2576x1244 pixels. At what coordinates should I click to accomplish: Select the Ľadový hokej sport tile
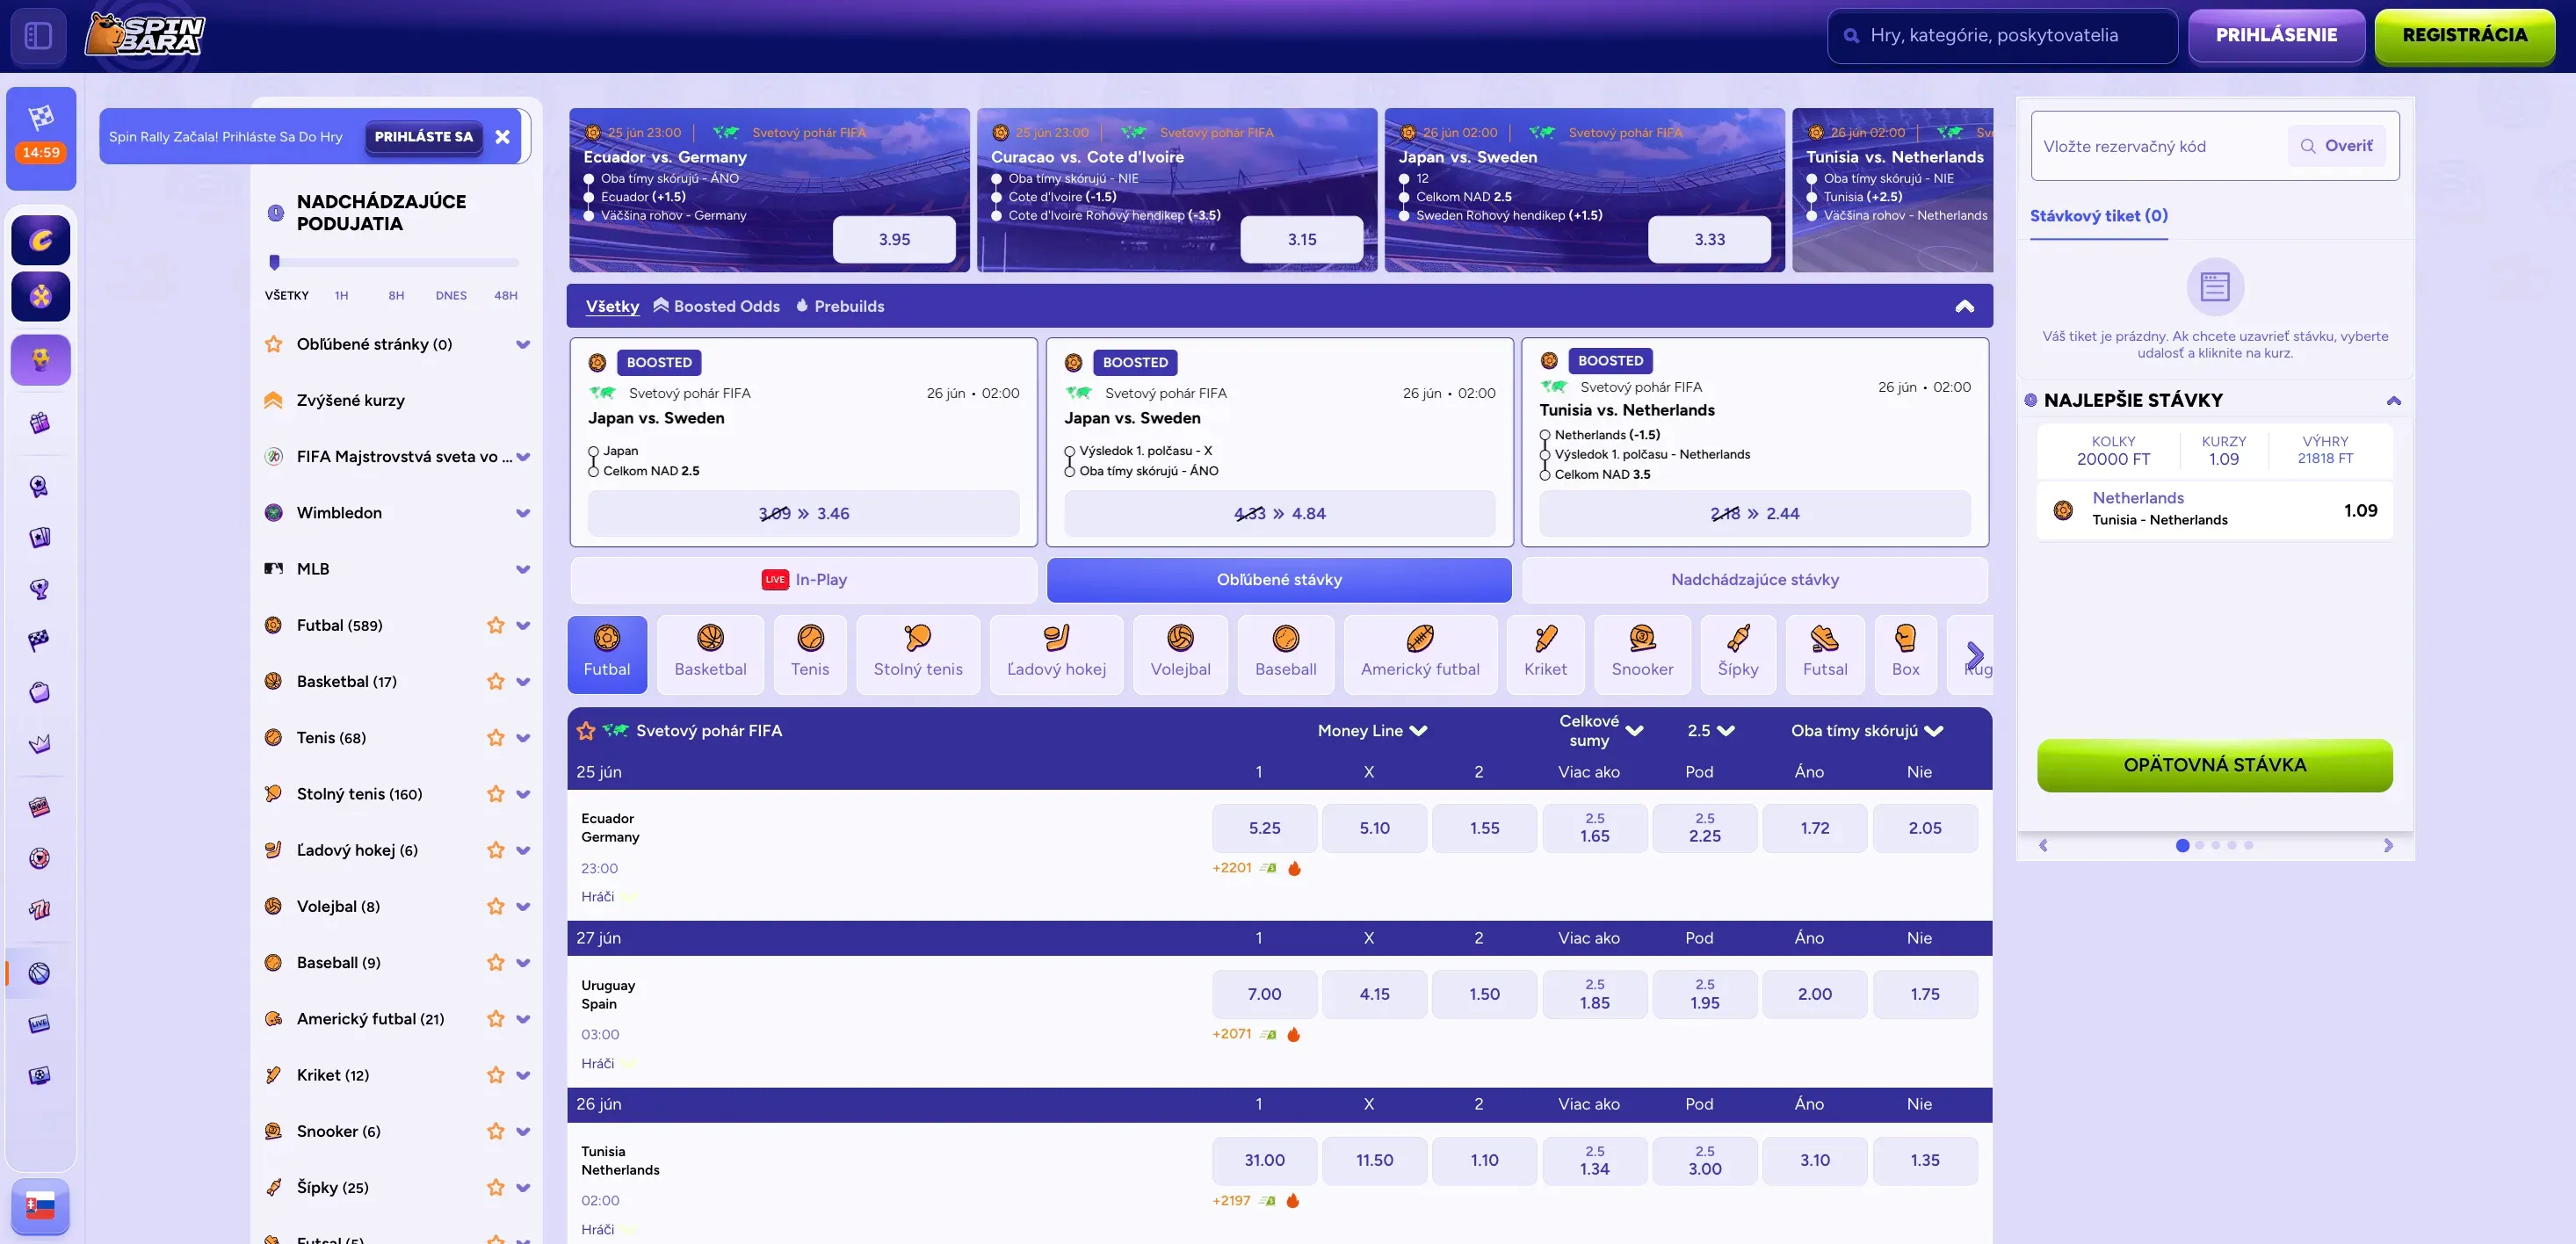(x=1056, y=654)
